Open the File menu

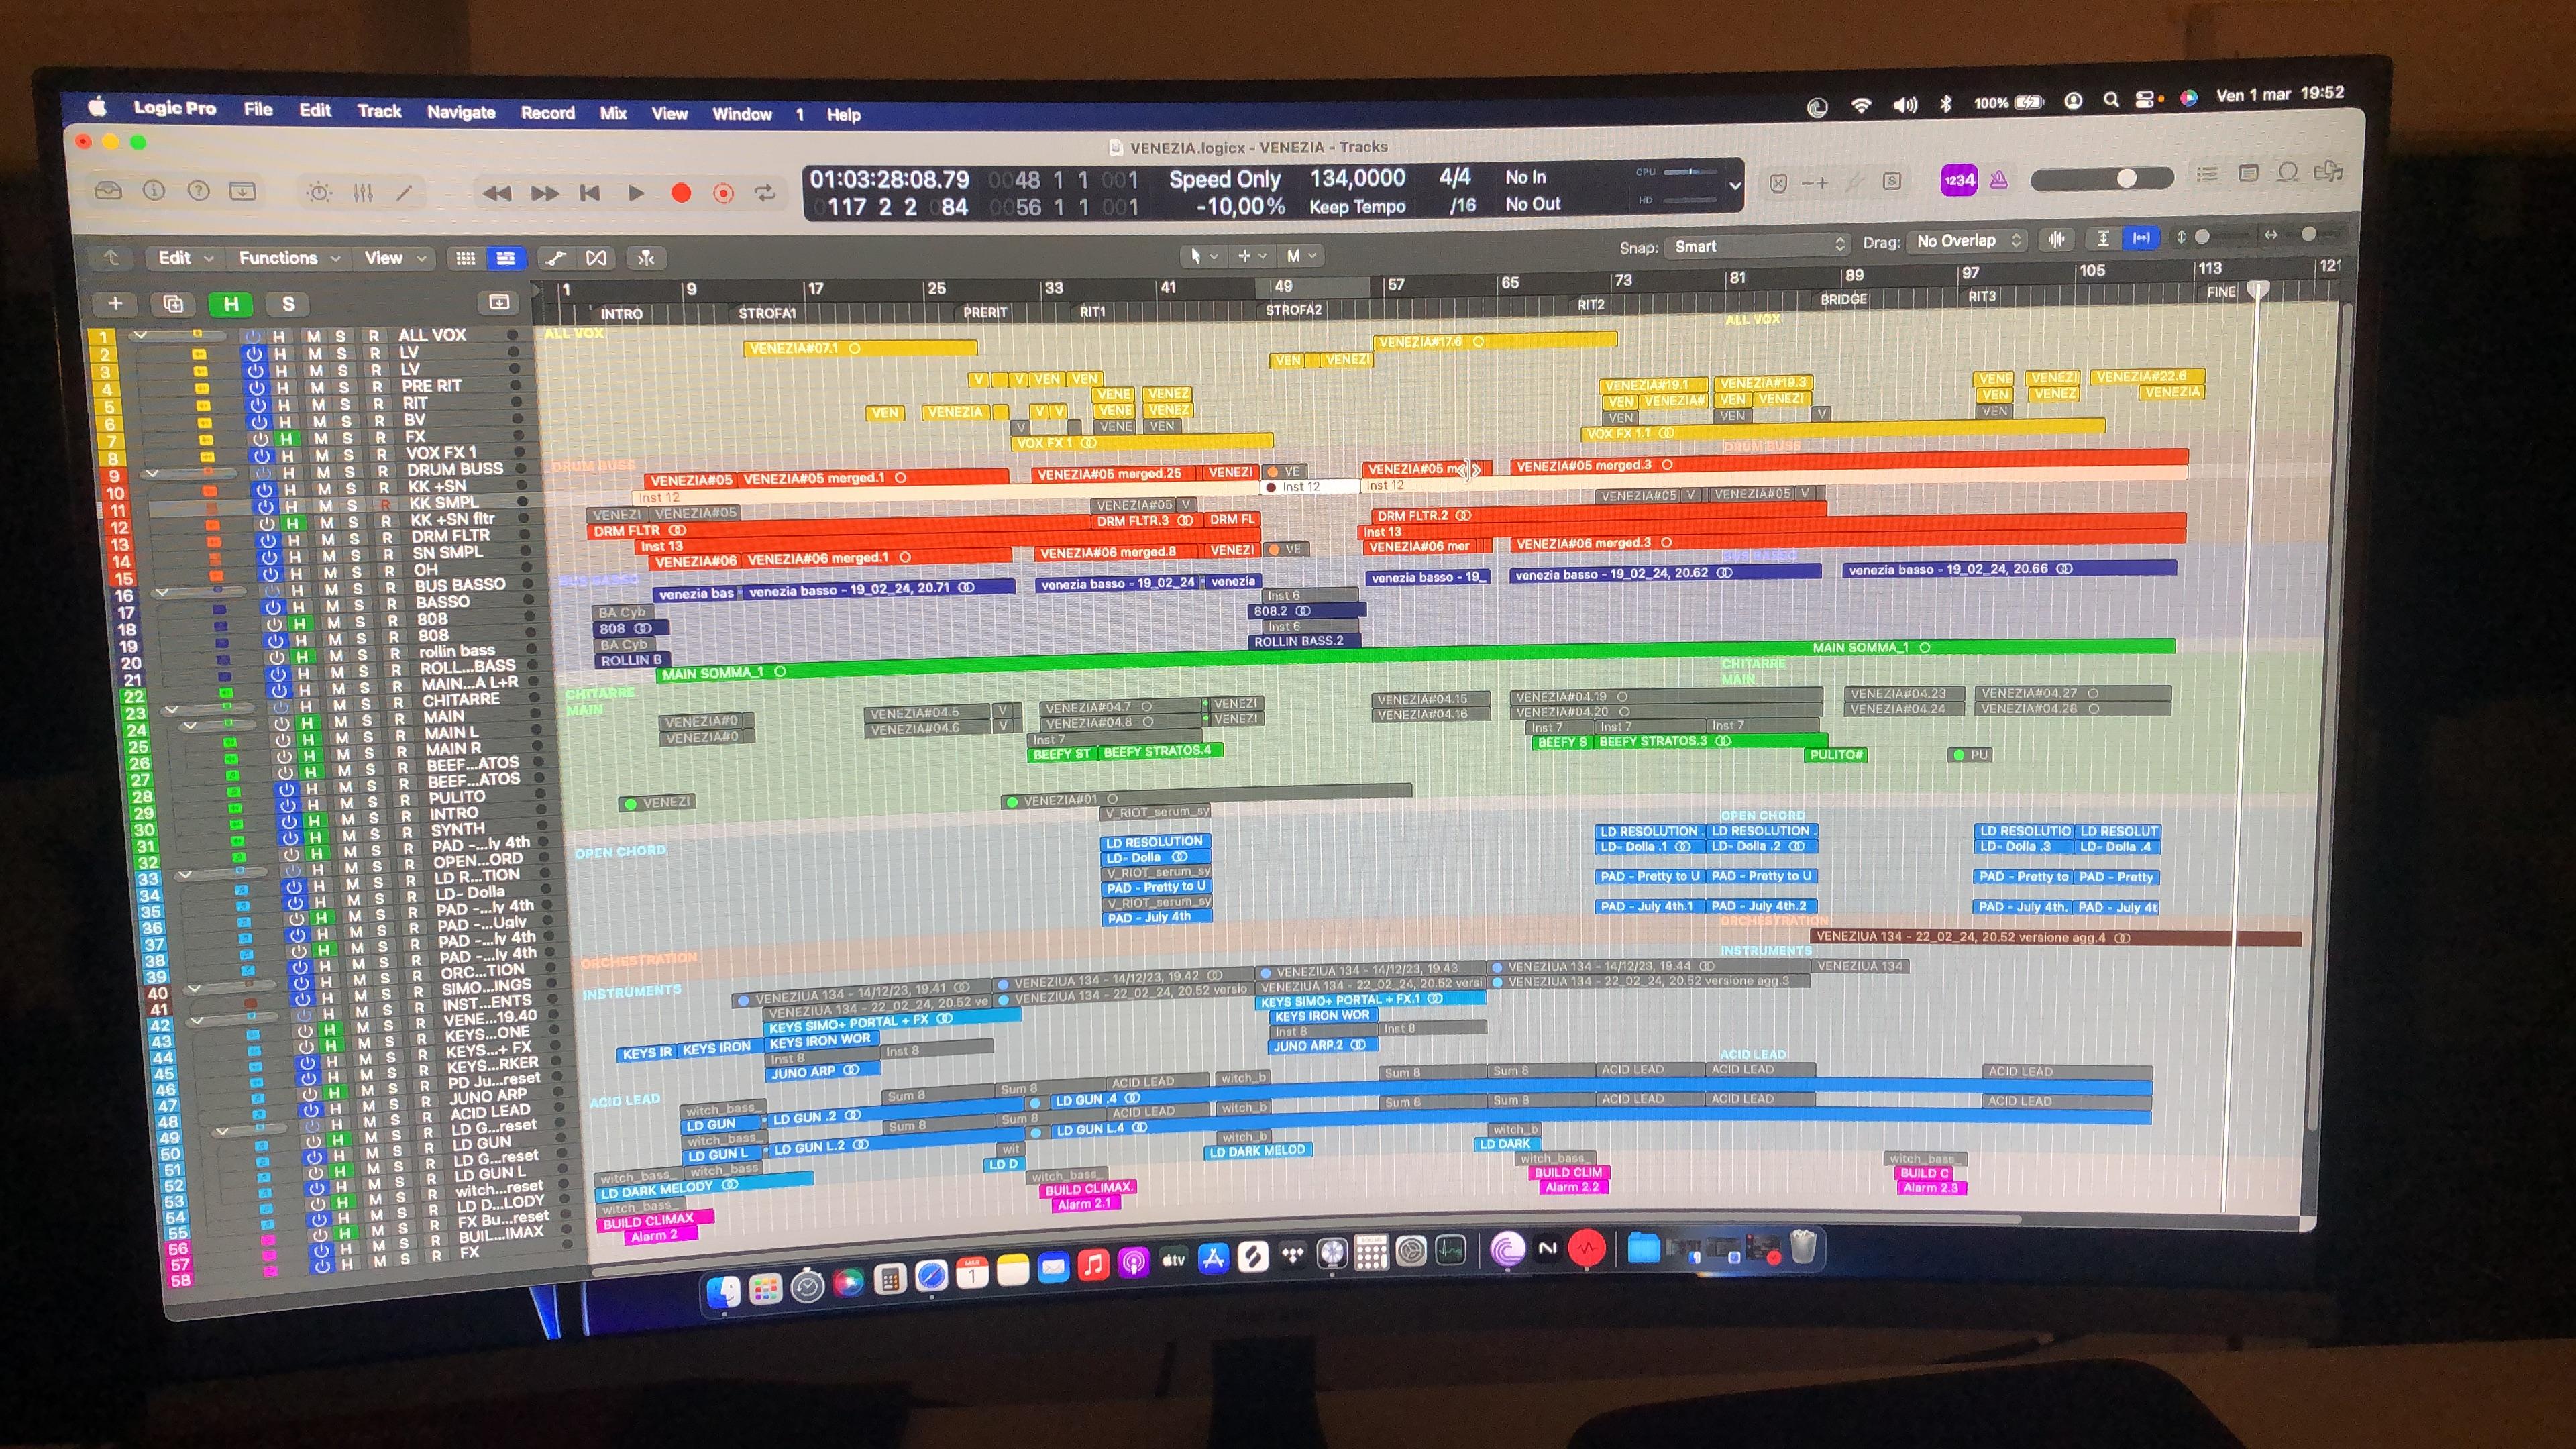pos(258,109)
